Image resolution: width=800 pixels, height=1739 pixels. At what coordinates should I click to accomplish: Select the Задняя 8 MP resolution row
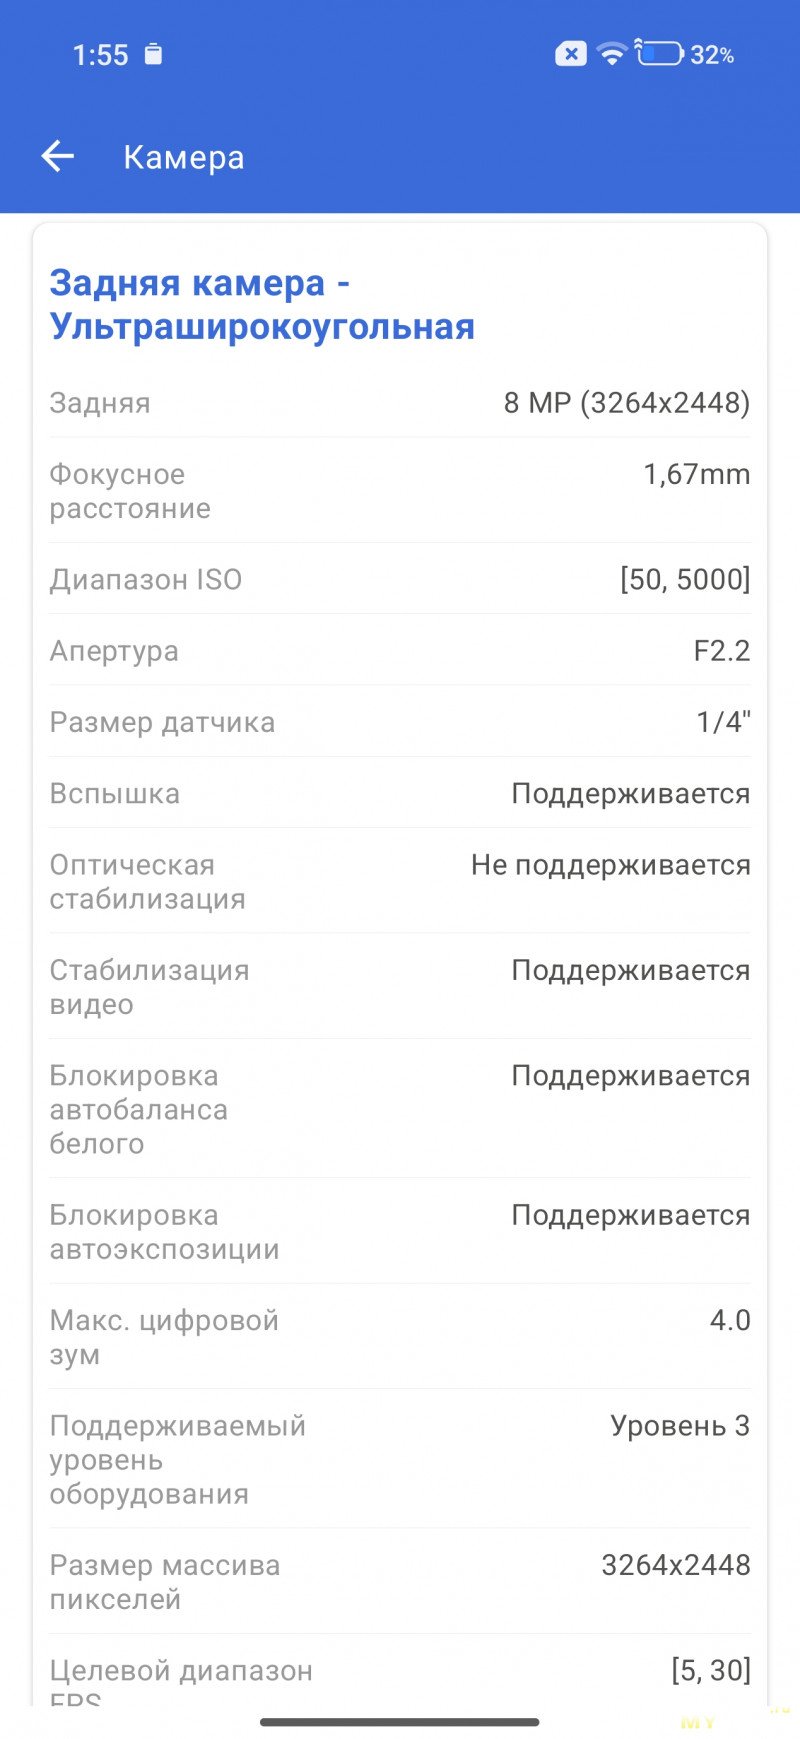click(x=400, y=403)
